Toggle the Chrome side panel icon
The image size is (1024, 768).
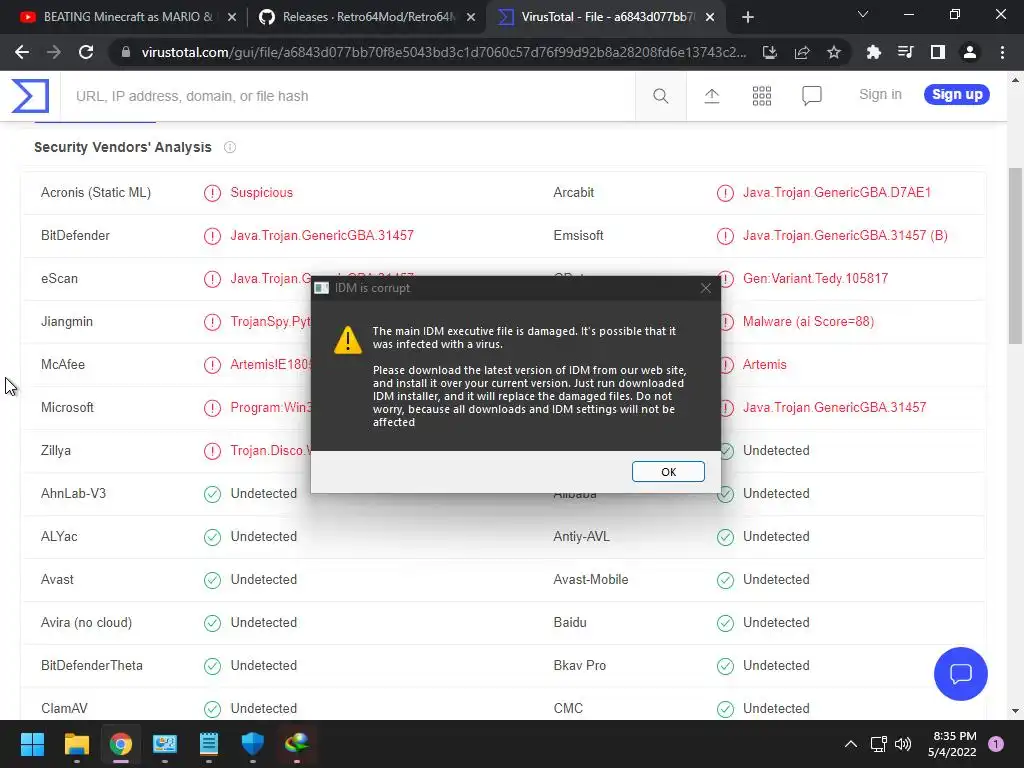(x=938, y=52)
